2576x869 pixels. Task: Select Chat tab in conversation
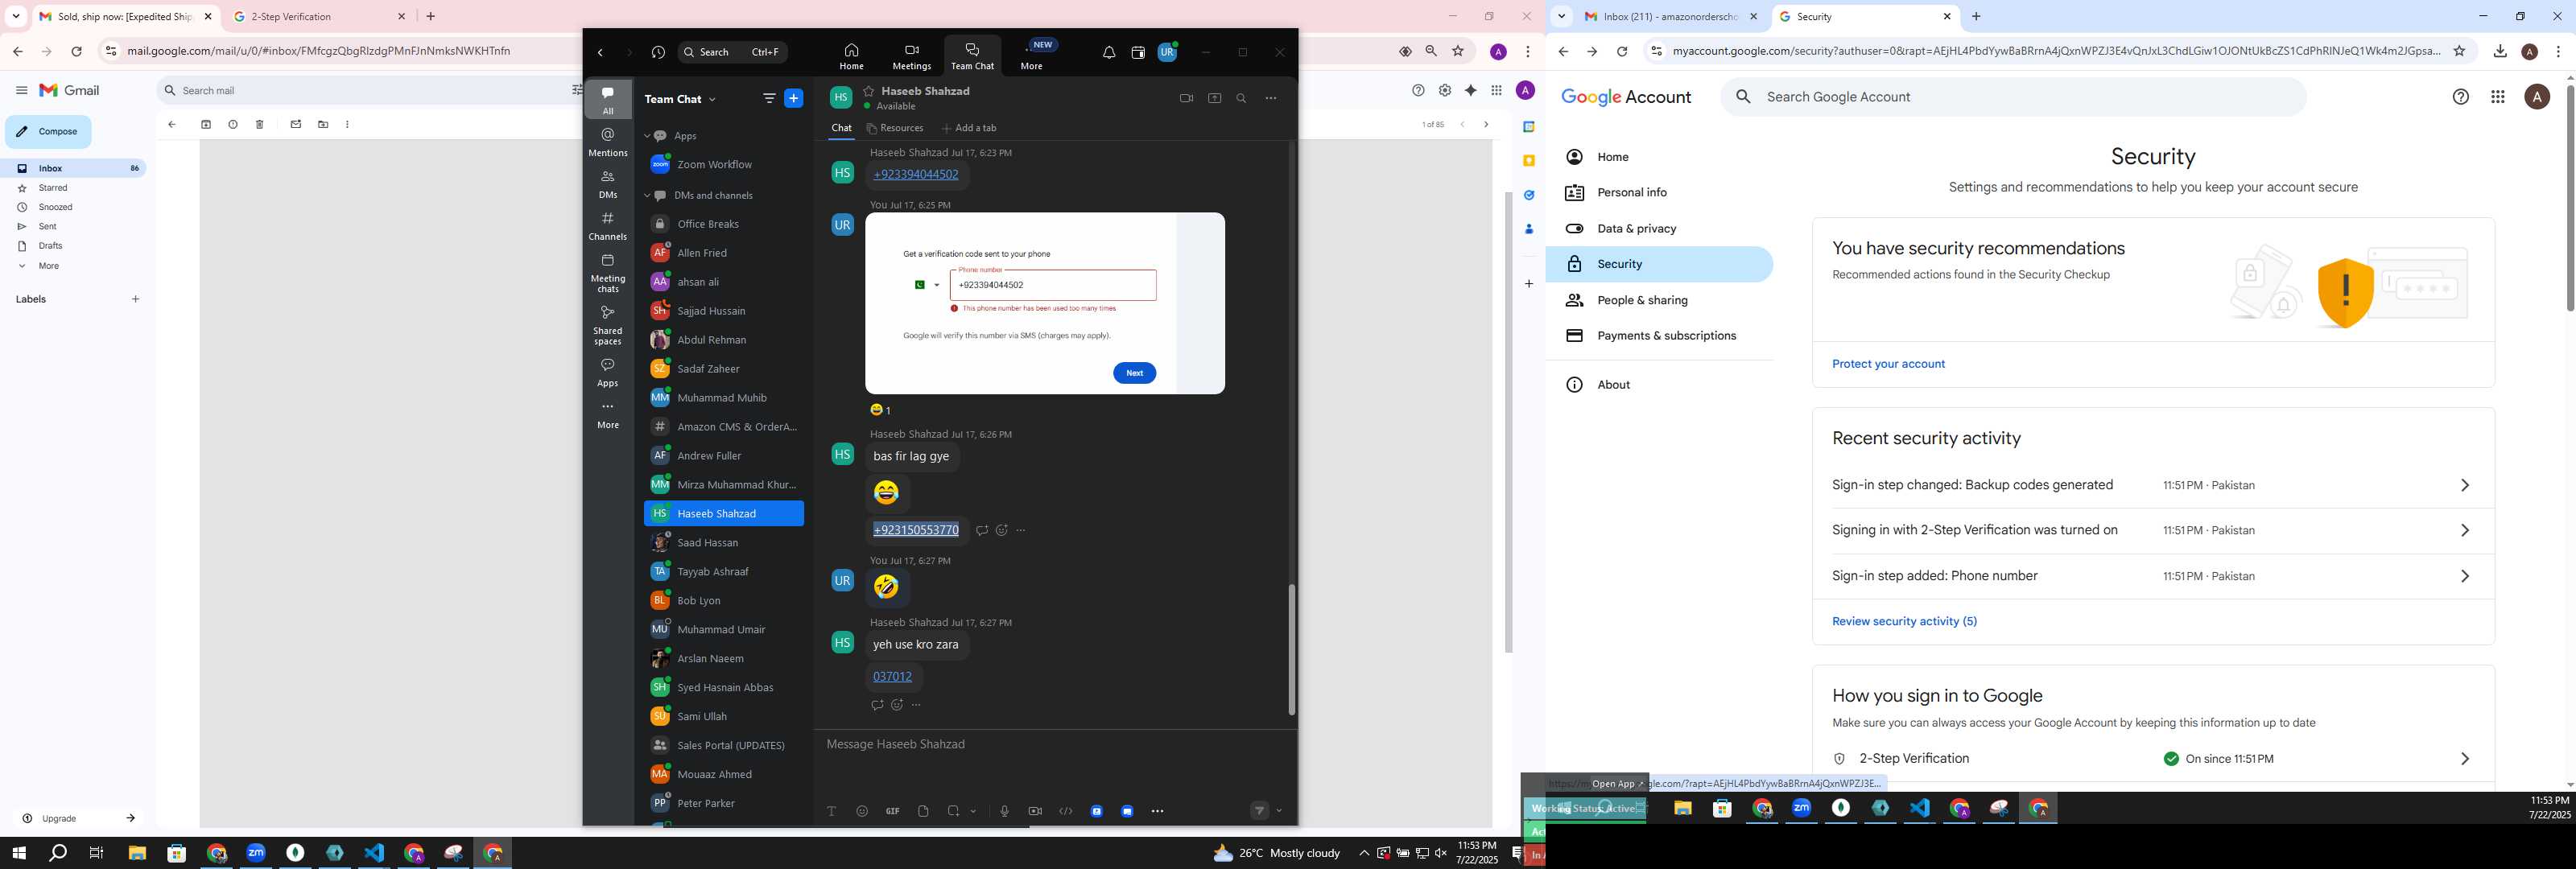coord(841,128)
